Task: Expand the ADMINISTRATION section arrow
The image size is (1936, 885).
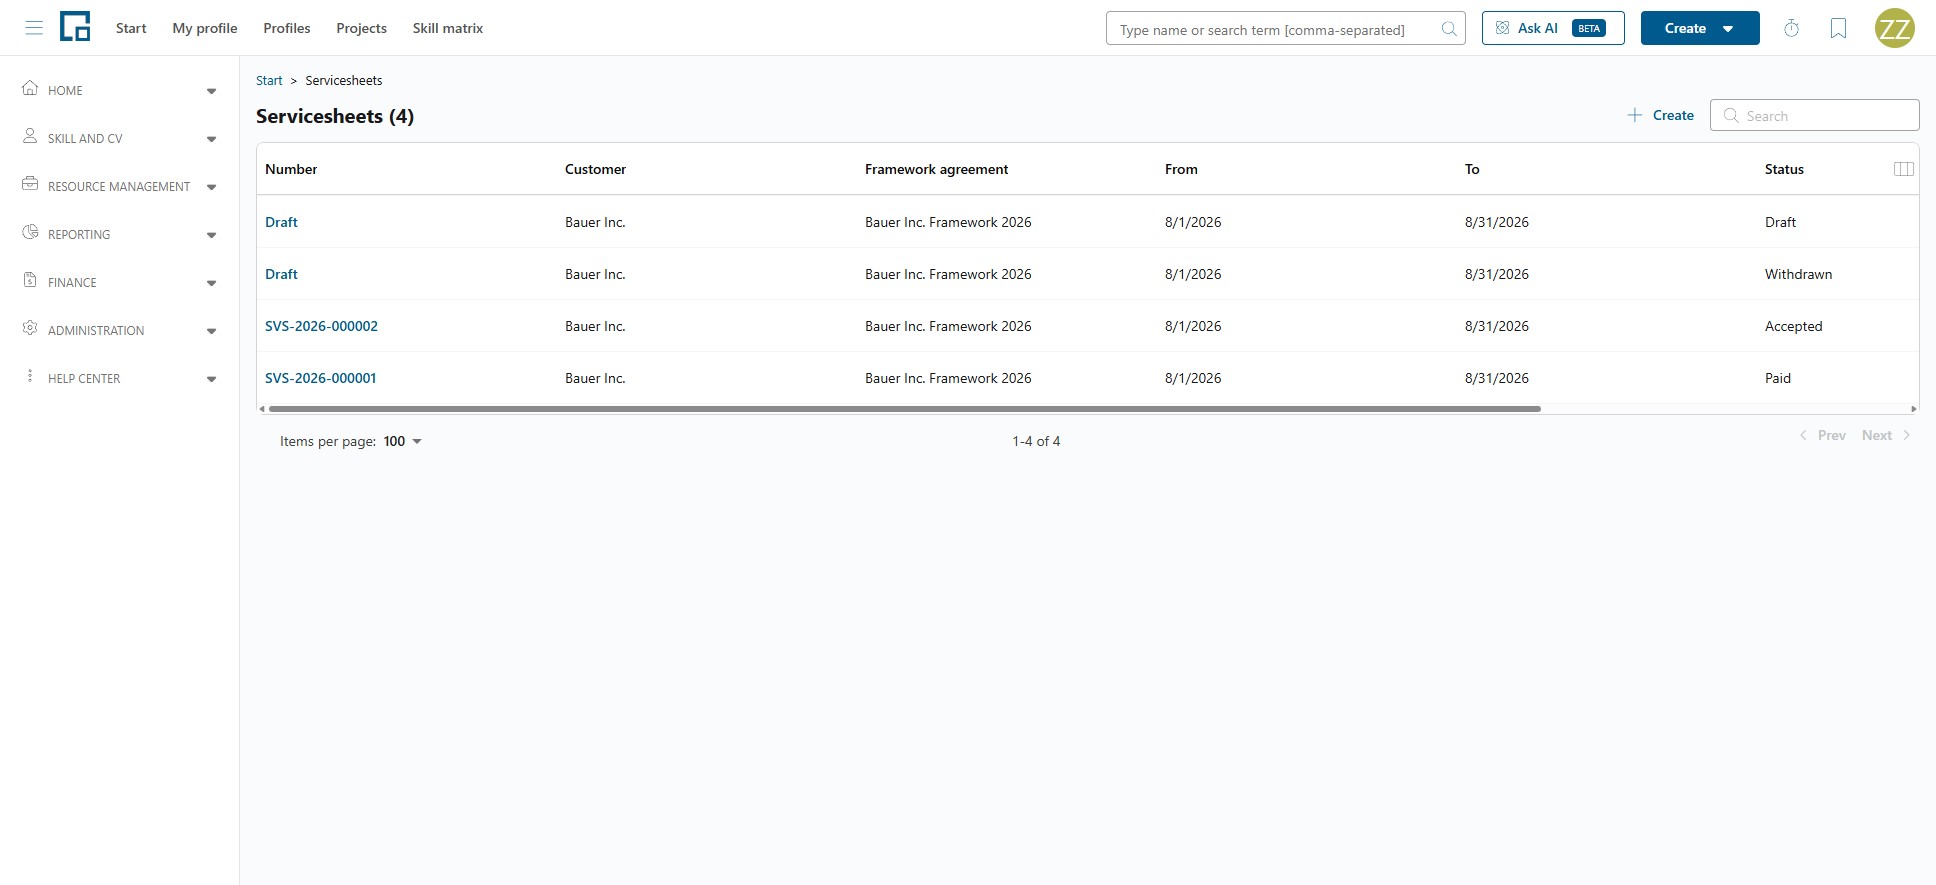Action: 211,331
